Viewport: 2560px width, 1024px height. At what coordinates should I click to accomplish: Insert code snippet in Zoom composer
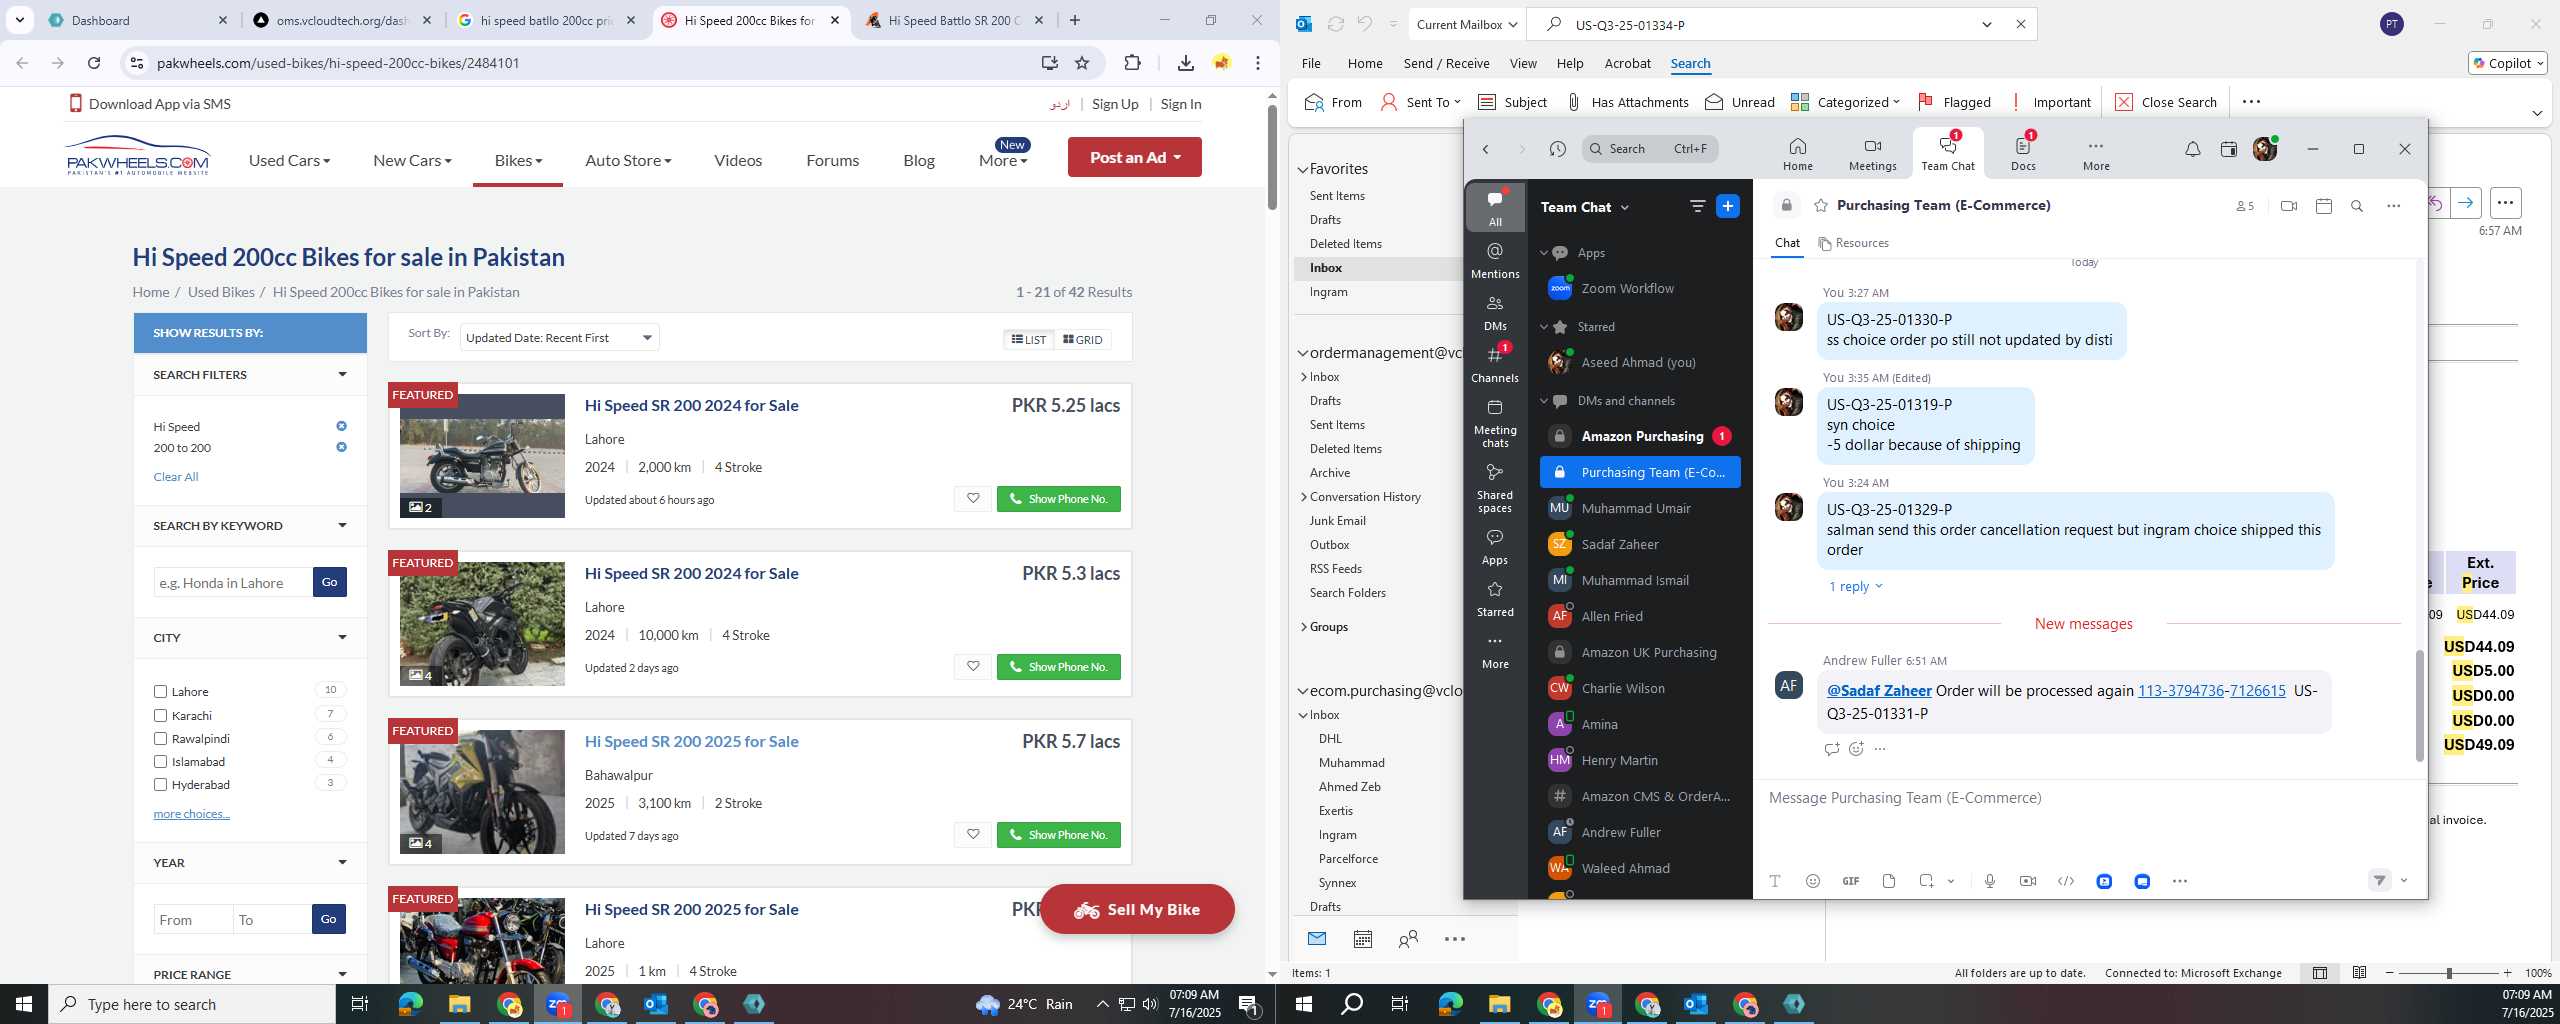2065,881
